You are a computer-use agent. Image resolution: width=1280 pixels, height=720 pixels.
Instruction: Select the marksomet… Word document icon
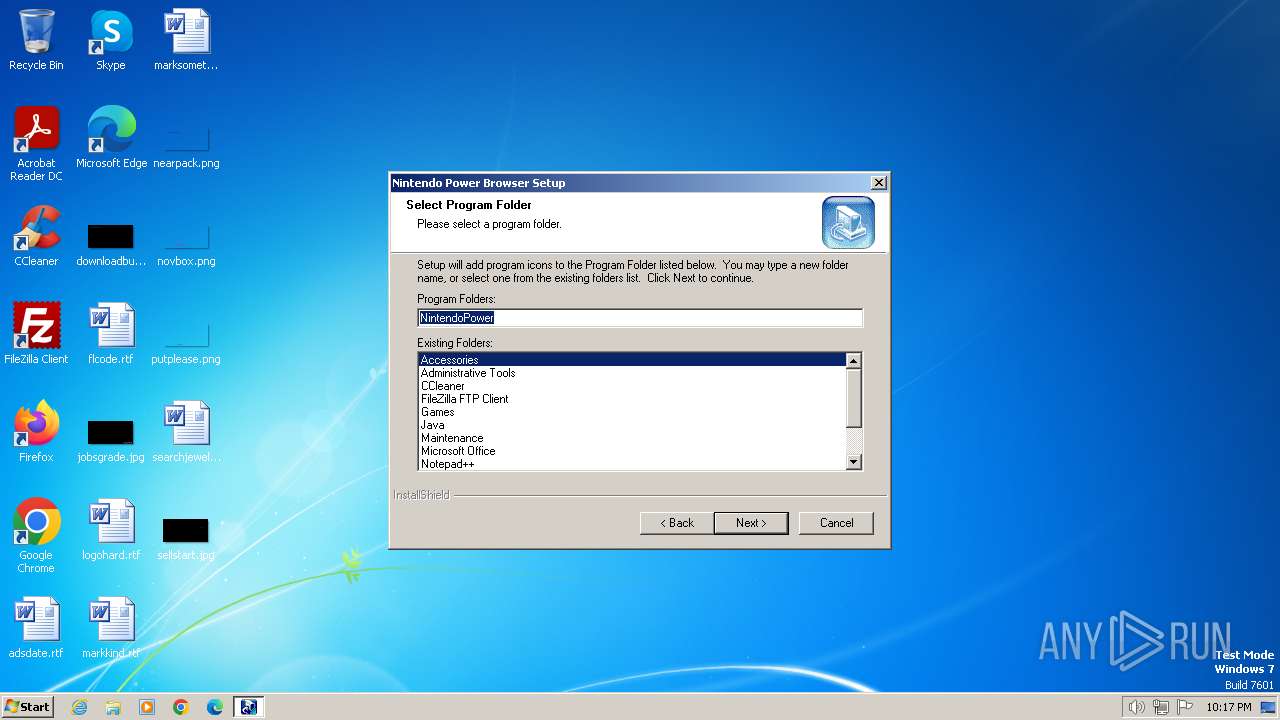tap(186, 40)
